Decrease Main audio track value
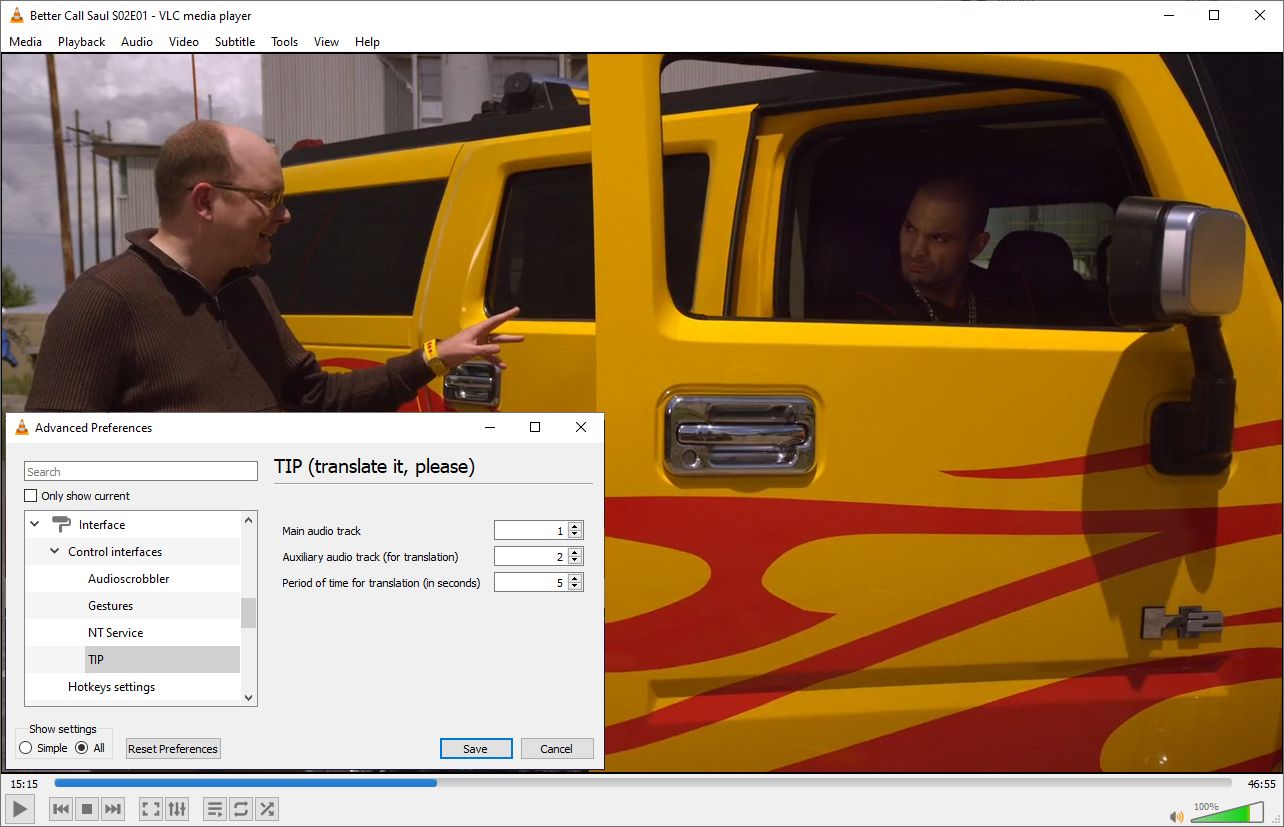This screenshot has width=1284, height=827. coord(575,535)
